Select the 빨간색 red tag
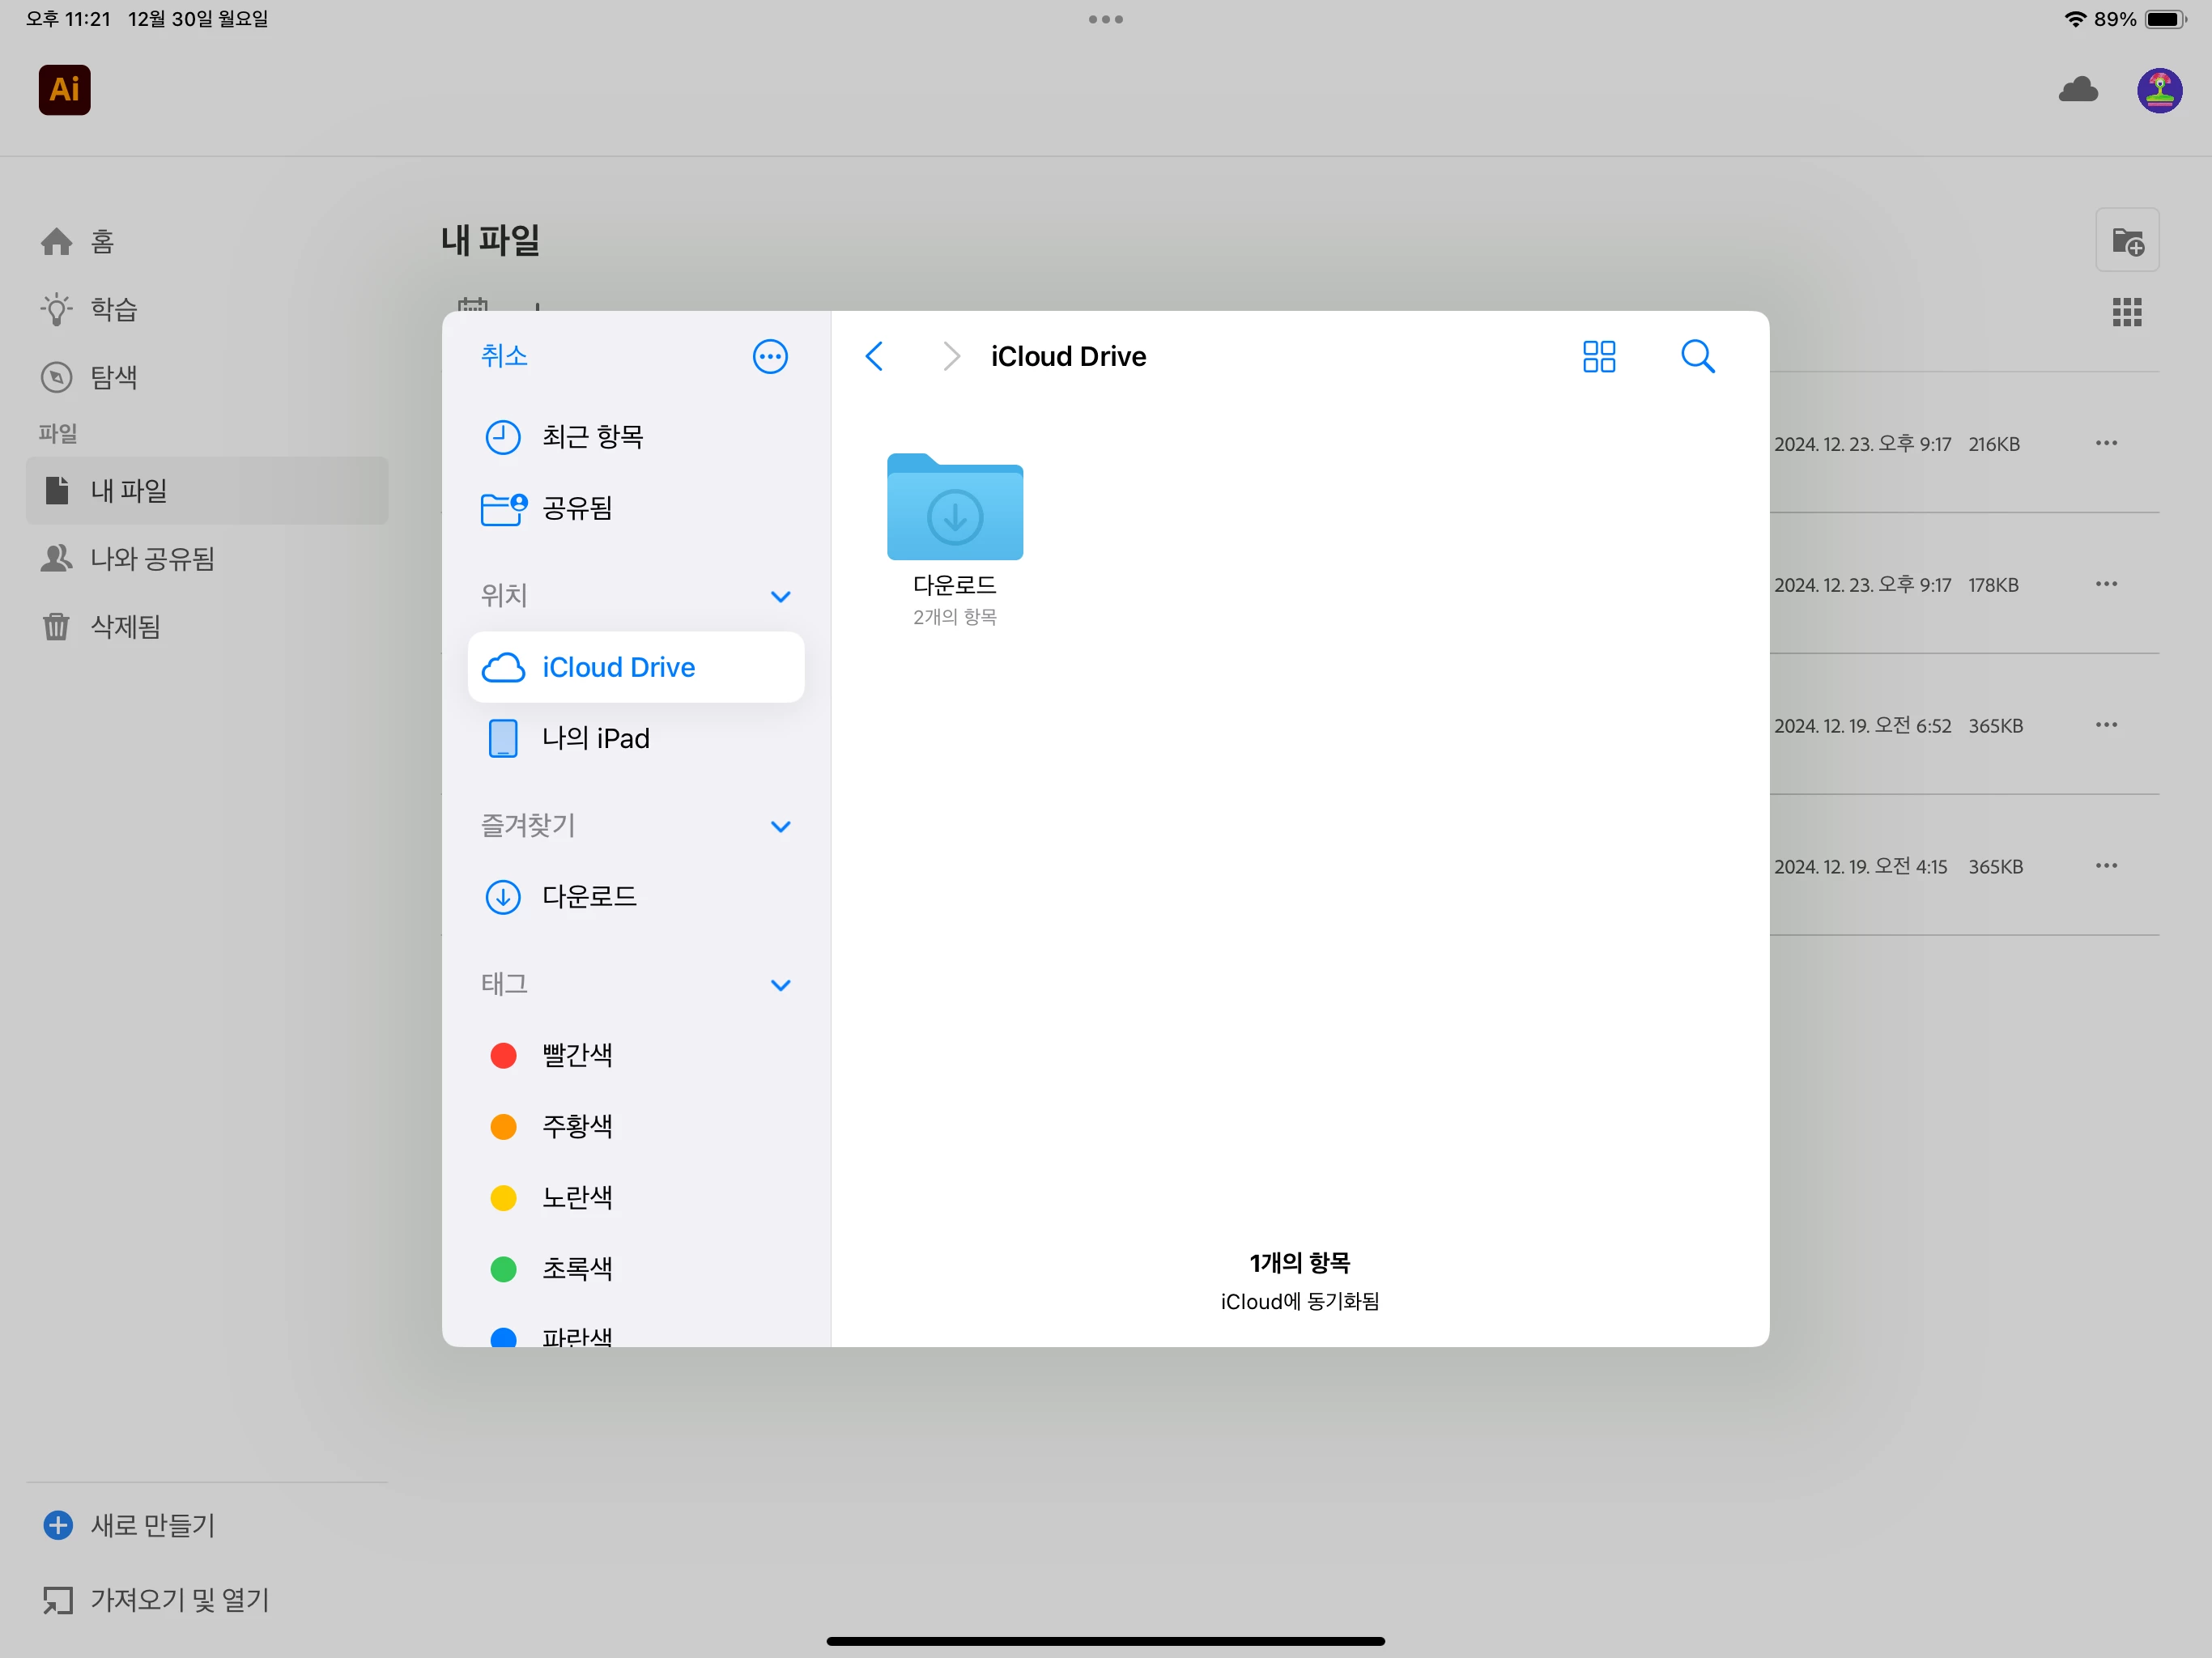This screenshot has height=1658, width=2212. pos(576,1055)
